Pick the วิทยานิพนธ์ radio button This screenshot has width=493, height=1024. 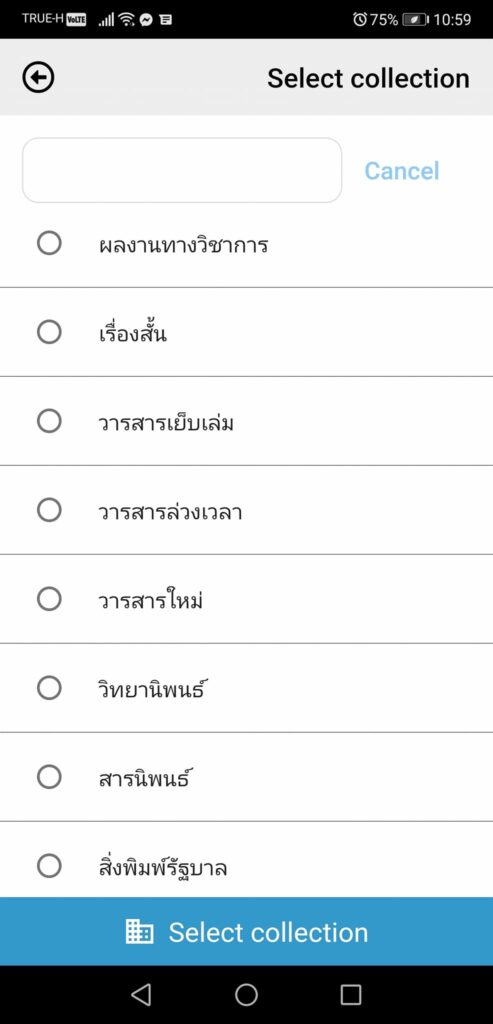tap(49, 688)
